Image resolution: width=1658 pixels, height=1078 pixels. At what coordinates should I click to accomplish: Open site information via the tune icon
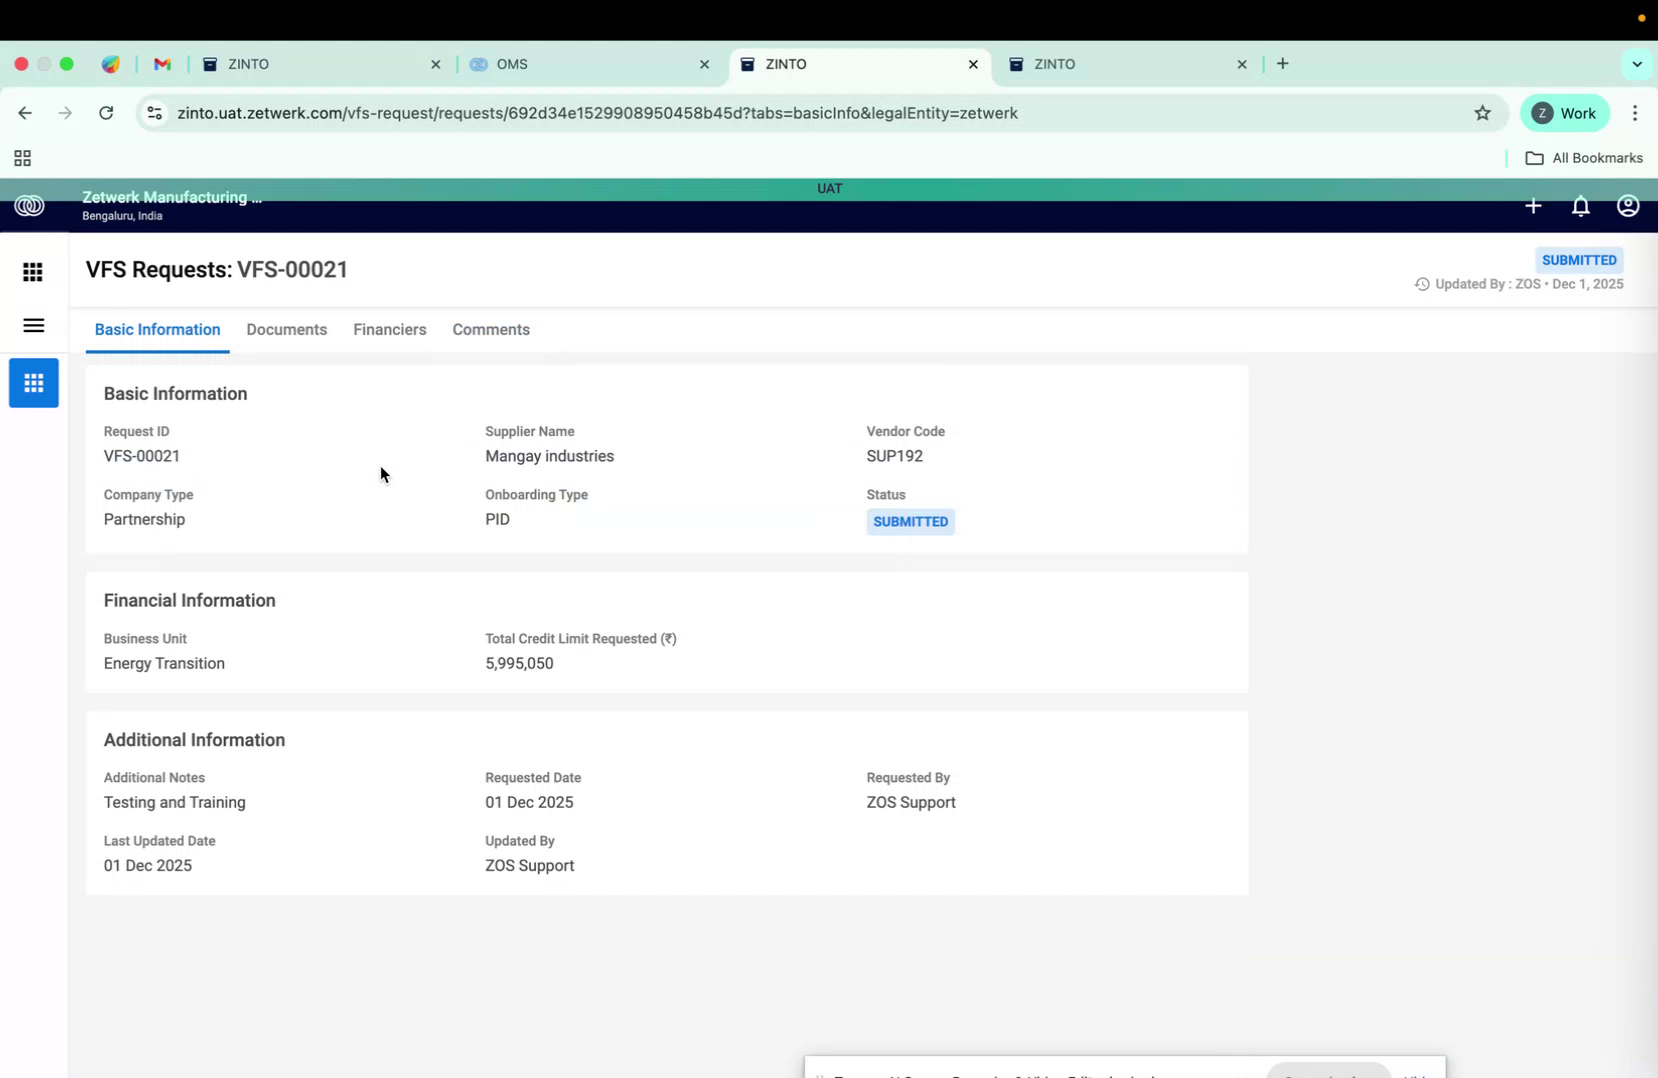154,113
